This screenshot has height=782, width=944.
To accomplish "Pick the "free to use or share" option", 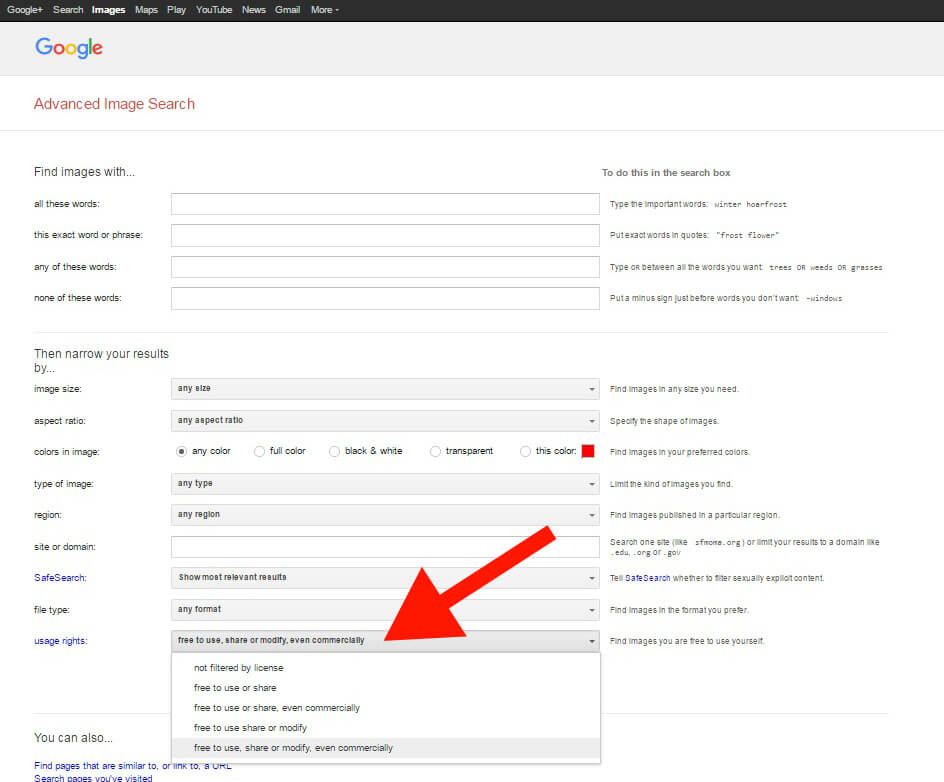I will (x=386, y=687).
